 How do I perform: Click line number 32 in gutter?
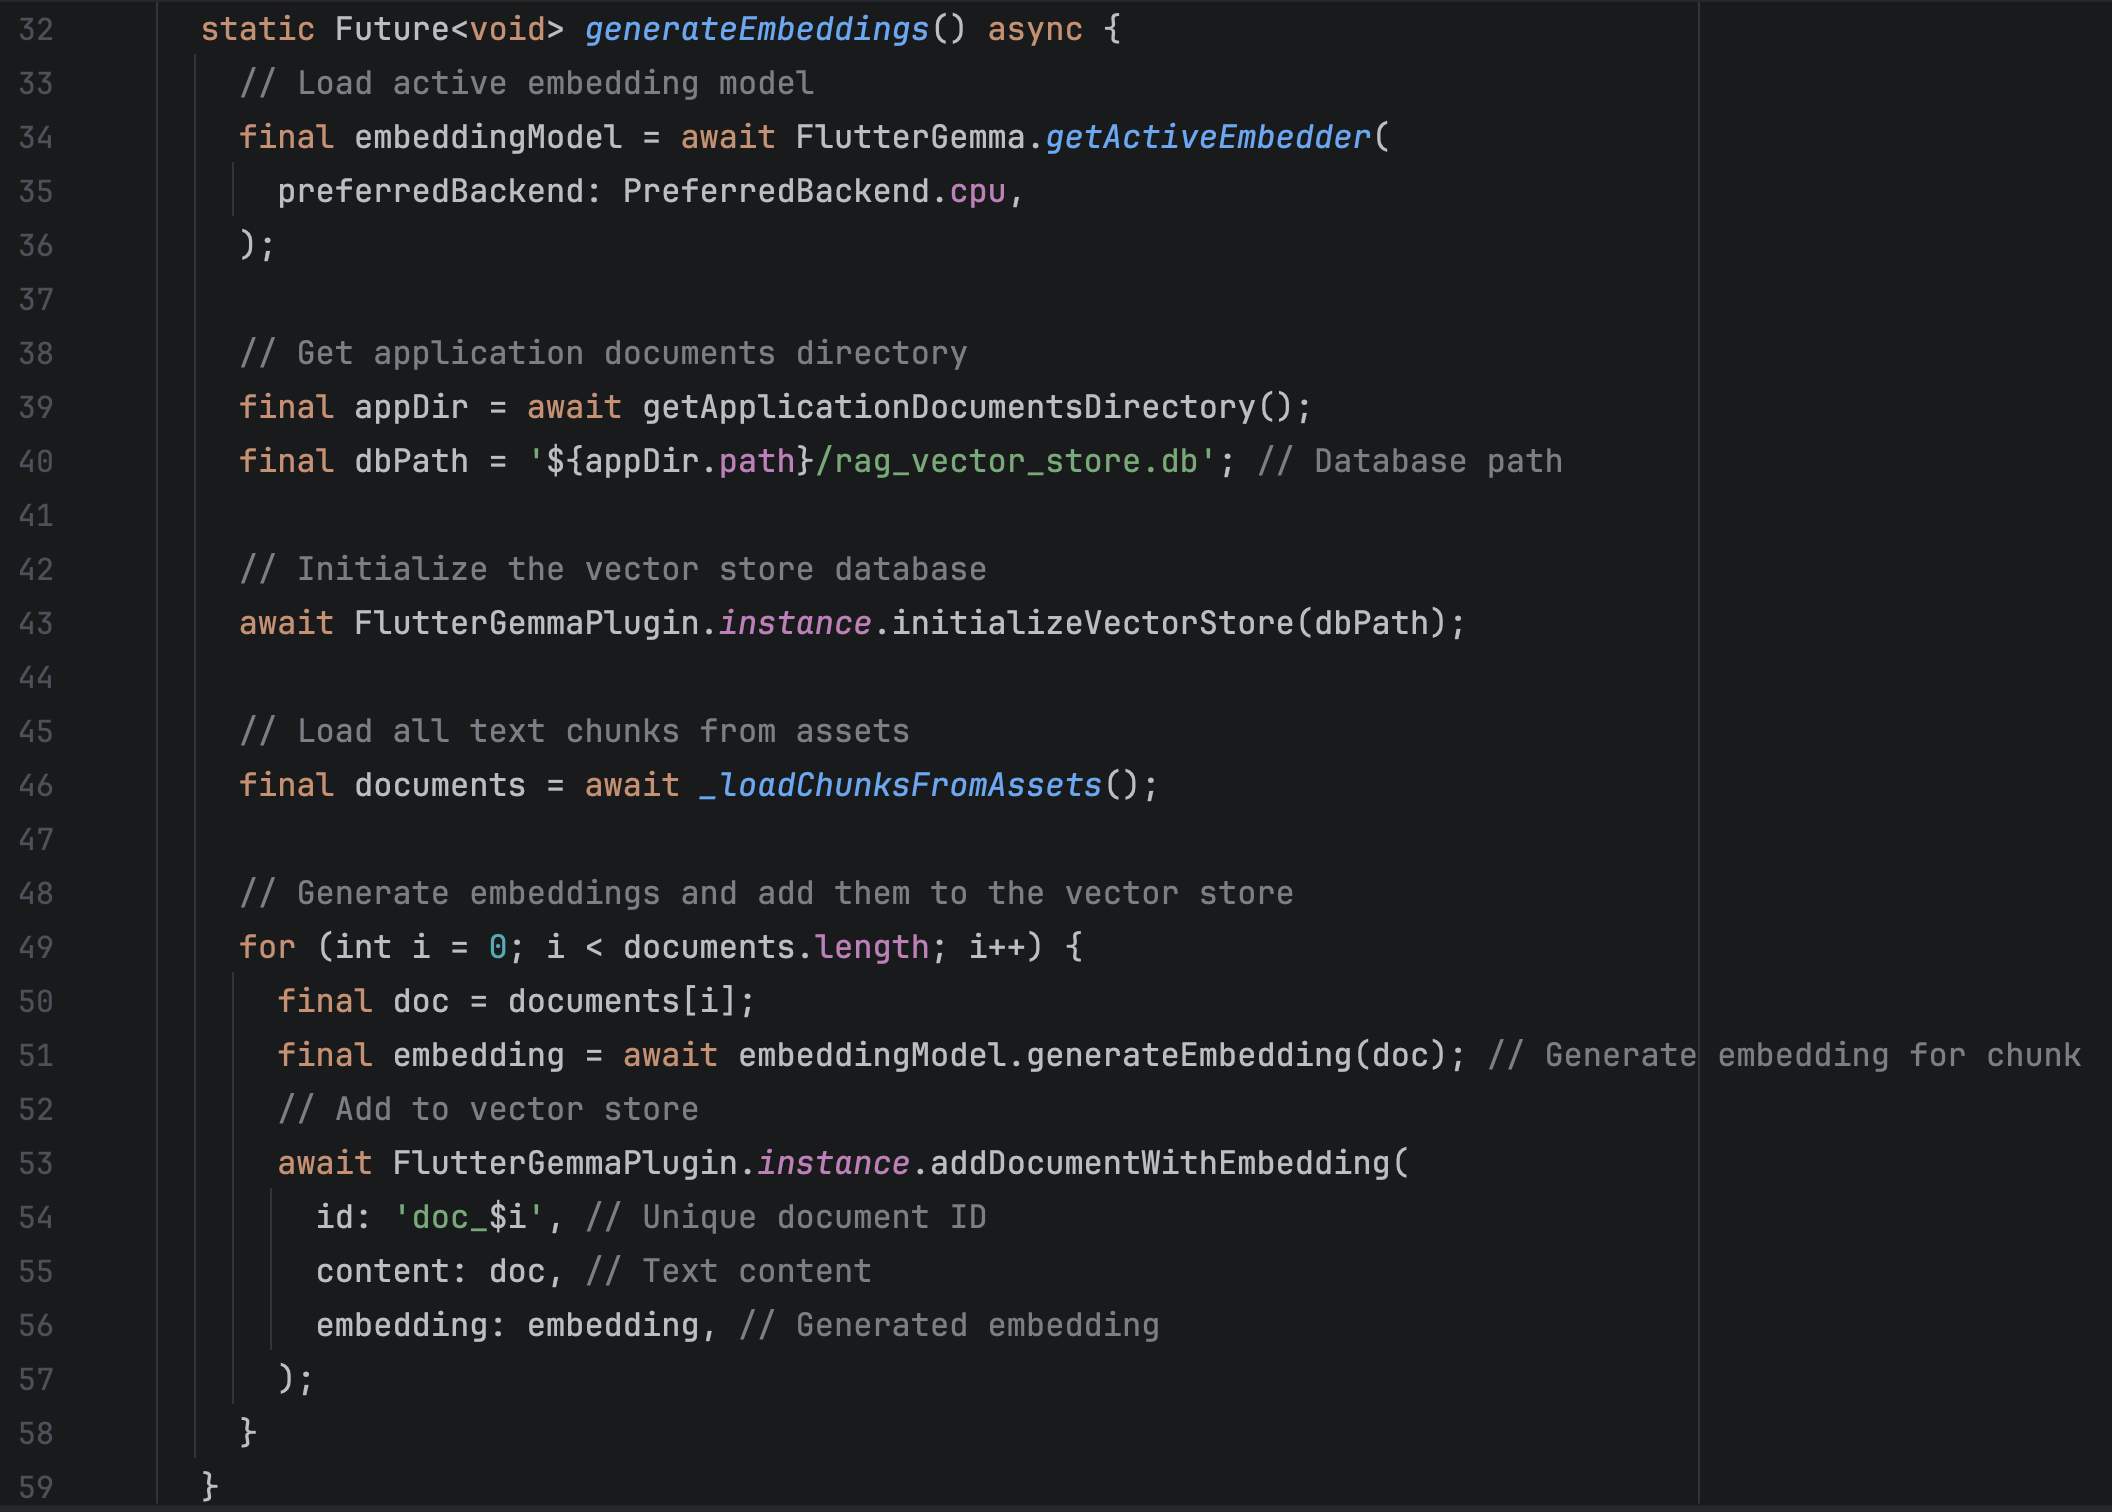coord(36,29)
